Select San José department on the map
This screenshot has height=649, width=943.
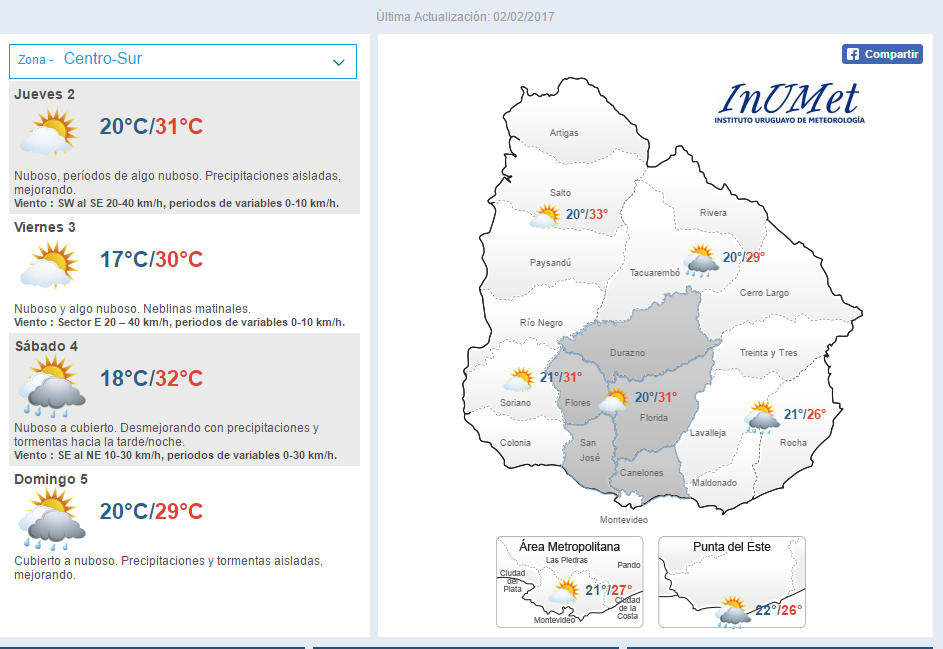[589, 451]
